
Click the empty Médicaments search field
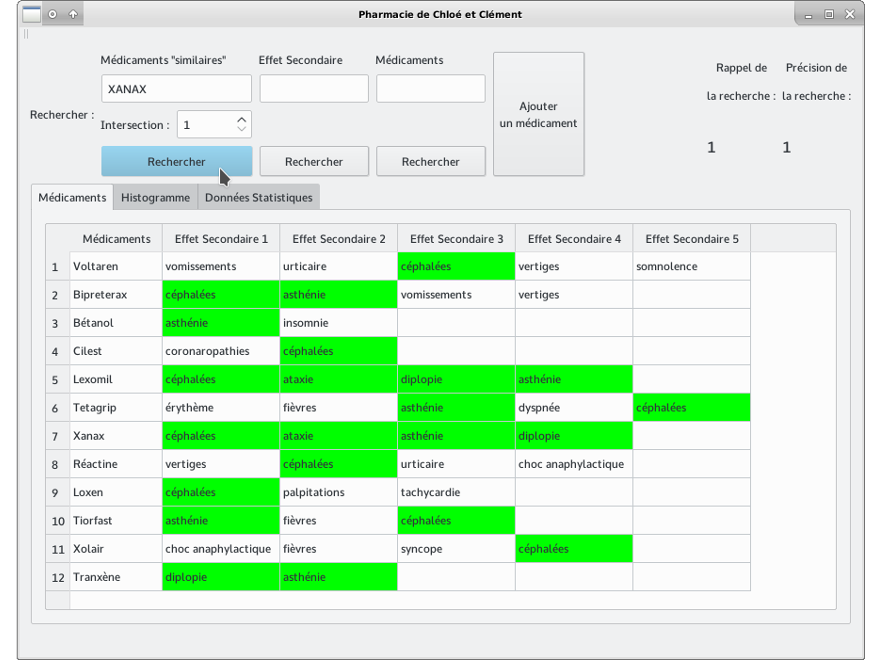coord(430,88)
